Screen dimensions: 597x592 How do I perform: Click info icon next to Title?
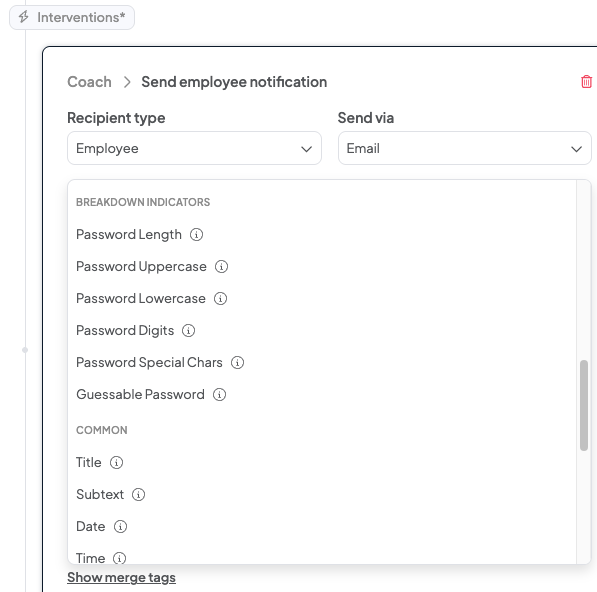pyautogui.click(x=116, y=463)
